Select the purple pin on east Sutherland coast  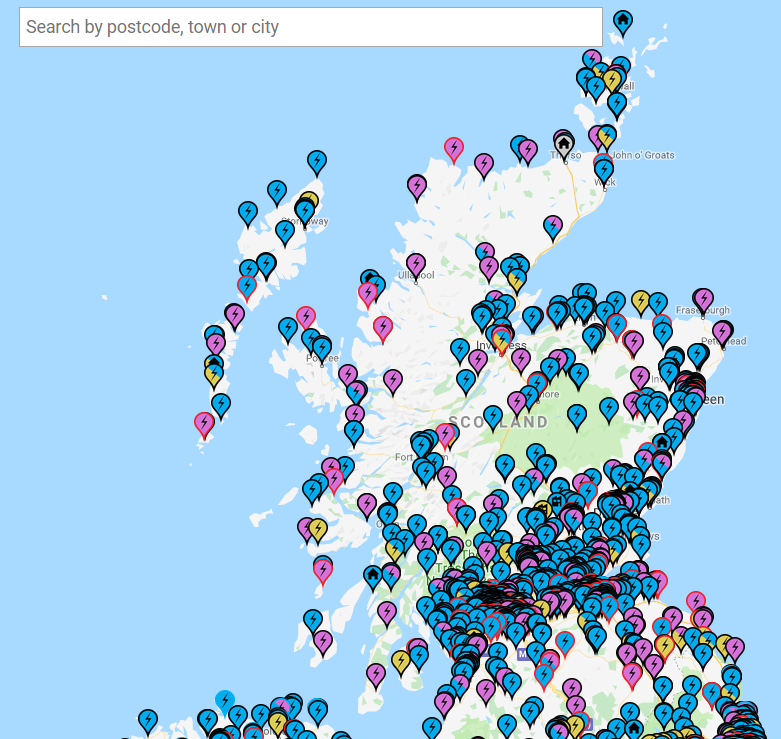pos(553,228)
